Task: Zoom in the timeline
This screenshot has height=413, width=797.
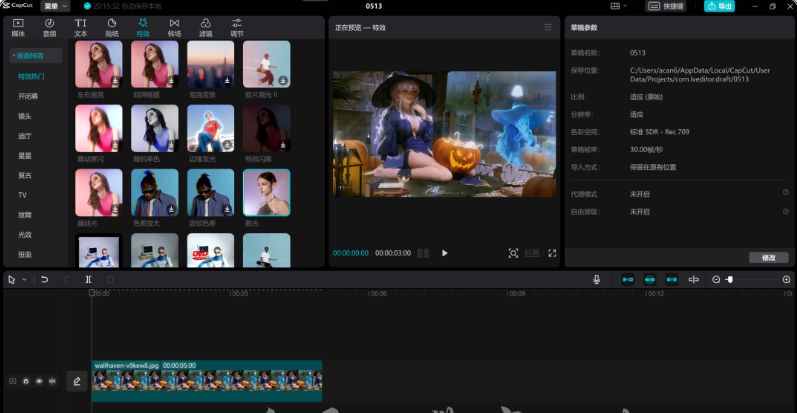Action: click(x=786, y=279)
